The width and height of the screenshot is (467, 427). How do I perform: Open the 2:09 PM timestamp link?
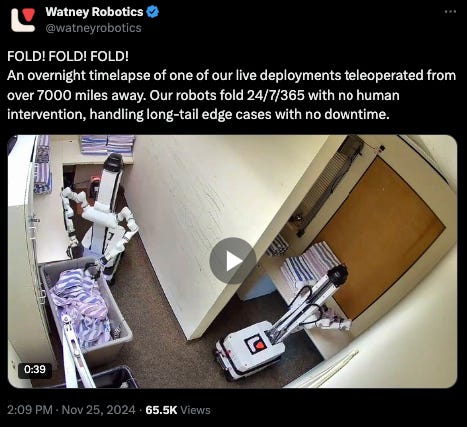point(30,410)
